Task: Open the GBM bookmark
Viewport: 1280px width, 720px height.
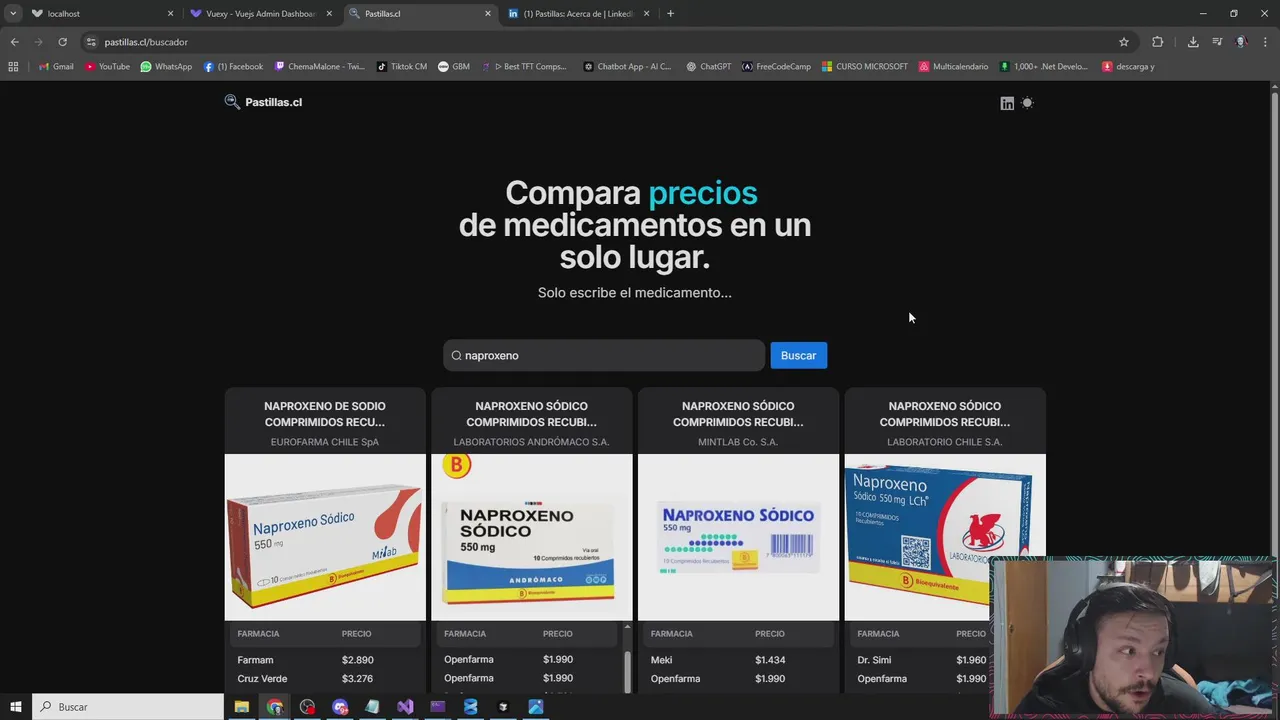Action: click(454, 67)
